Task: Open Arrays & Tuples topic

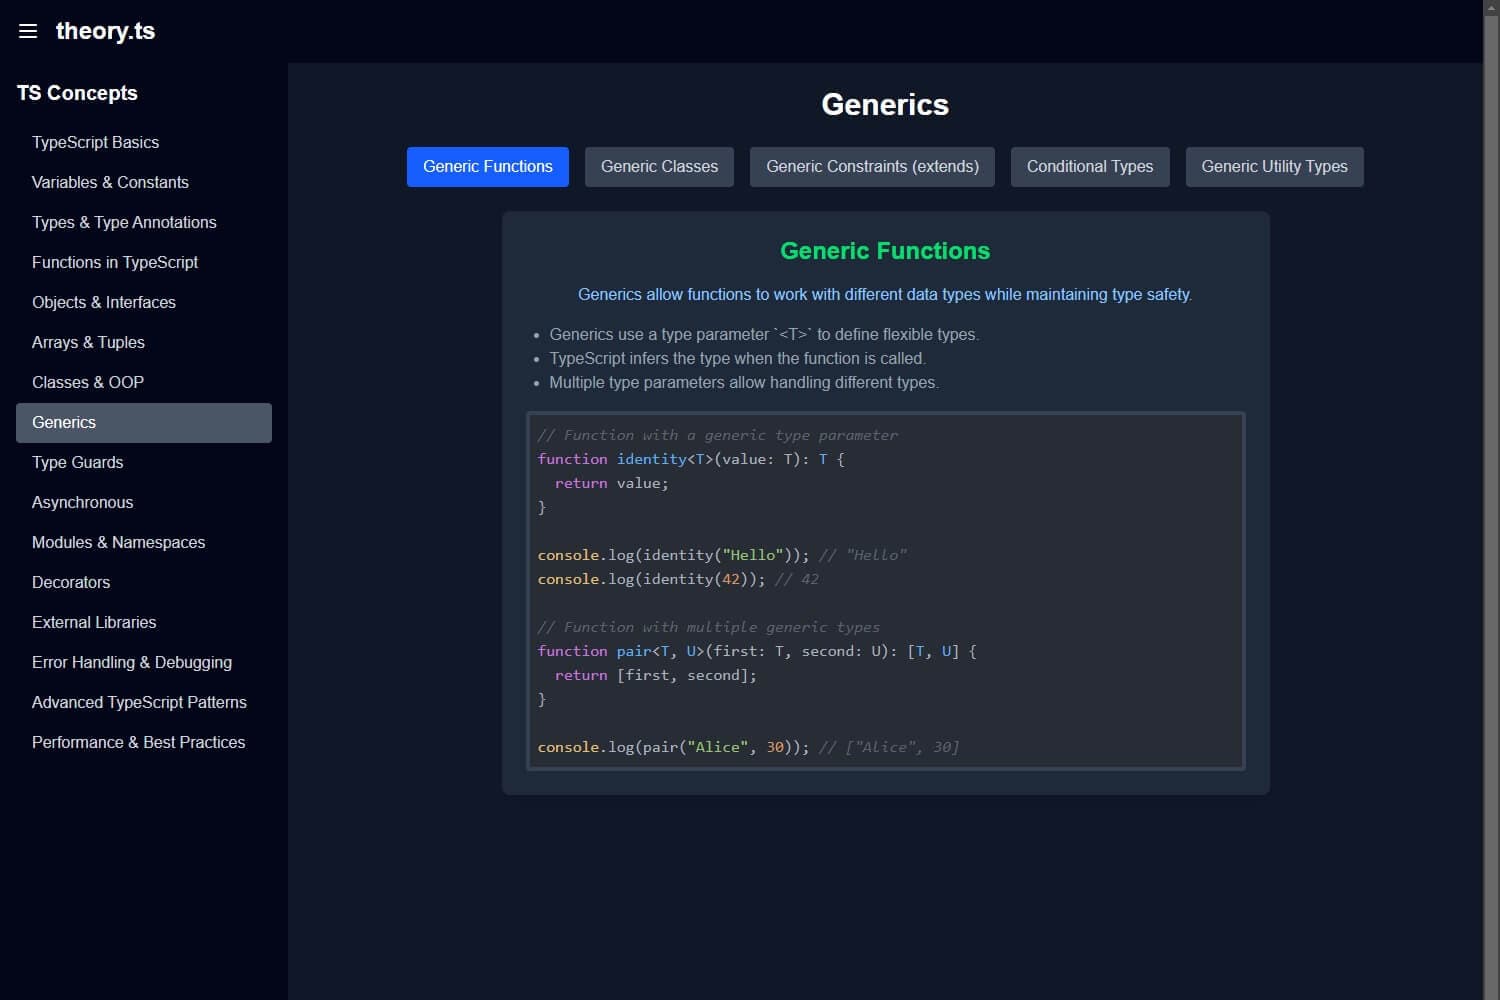Action: click(144, 343)
